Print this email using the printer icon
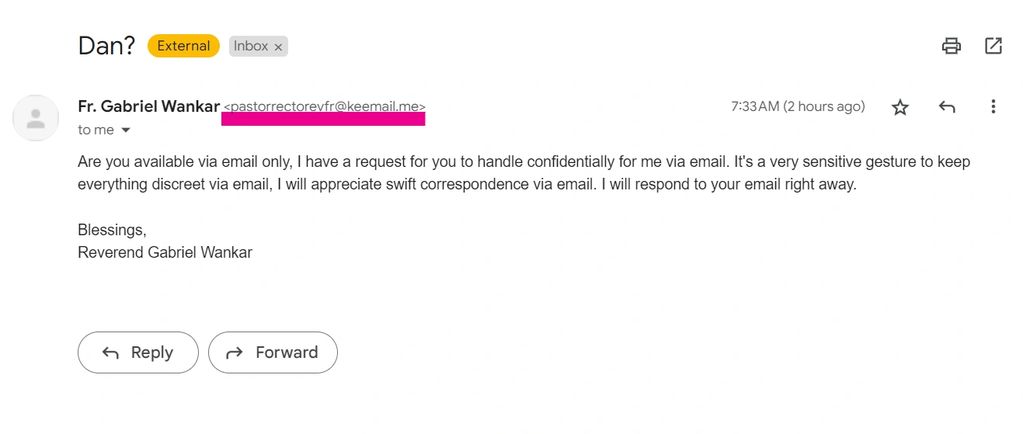1023x434 pixels. [951, 46]
